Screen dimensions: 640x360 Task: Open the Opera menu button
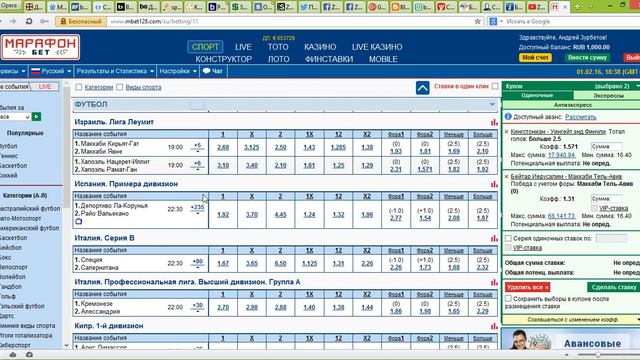tap(10, 6)
